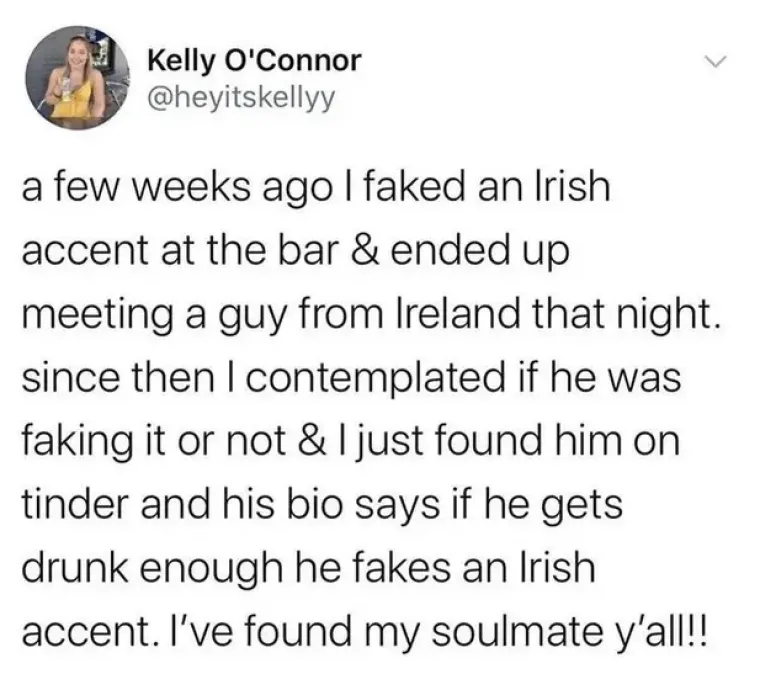Click the tweet line starting 'a few weeks ago'
Image resolution: width=760 pixels, height=674 pixels.
pyautogui.click(x=316, y=189)
